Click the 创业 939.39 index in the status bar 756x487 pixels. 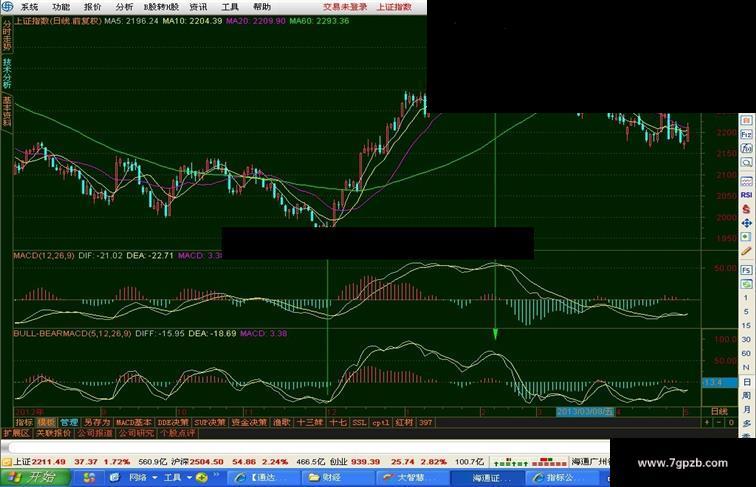[x=354, y=461]
